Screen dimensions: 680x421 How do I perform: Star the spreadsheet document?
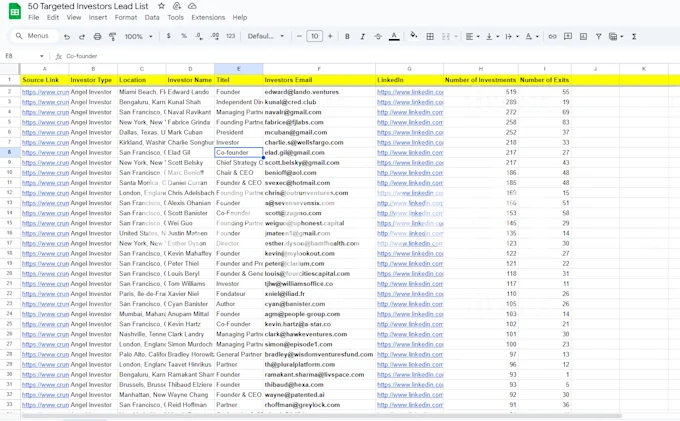161,6
